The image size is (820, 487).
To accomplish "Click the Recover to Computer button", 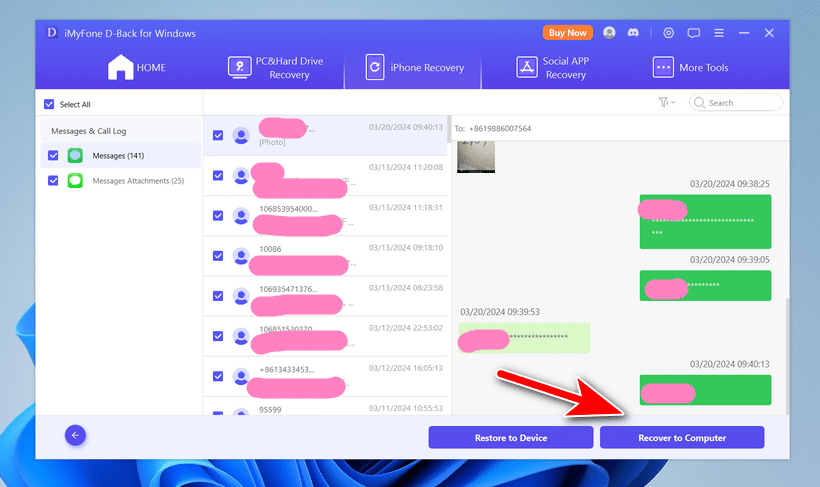I will (682, 438).
